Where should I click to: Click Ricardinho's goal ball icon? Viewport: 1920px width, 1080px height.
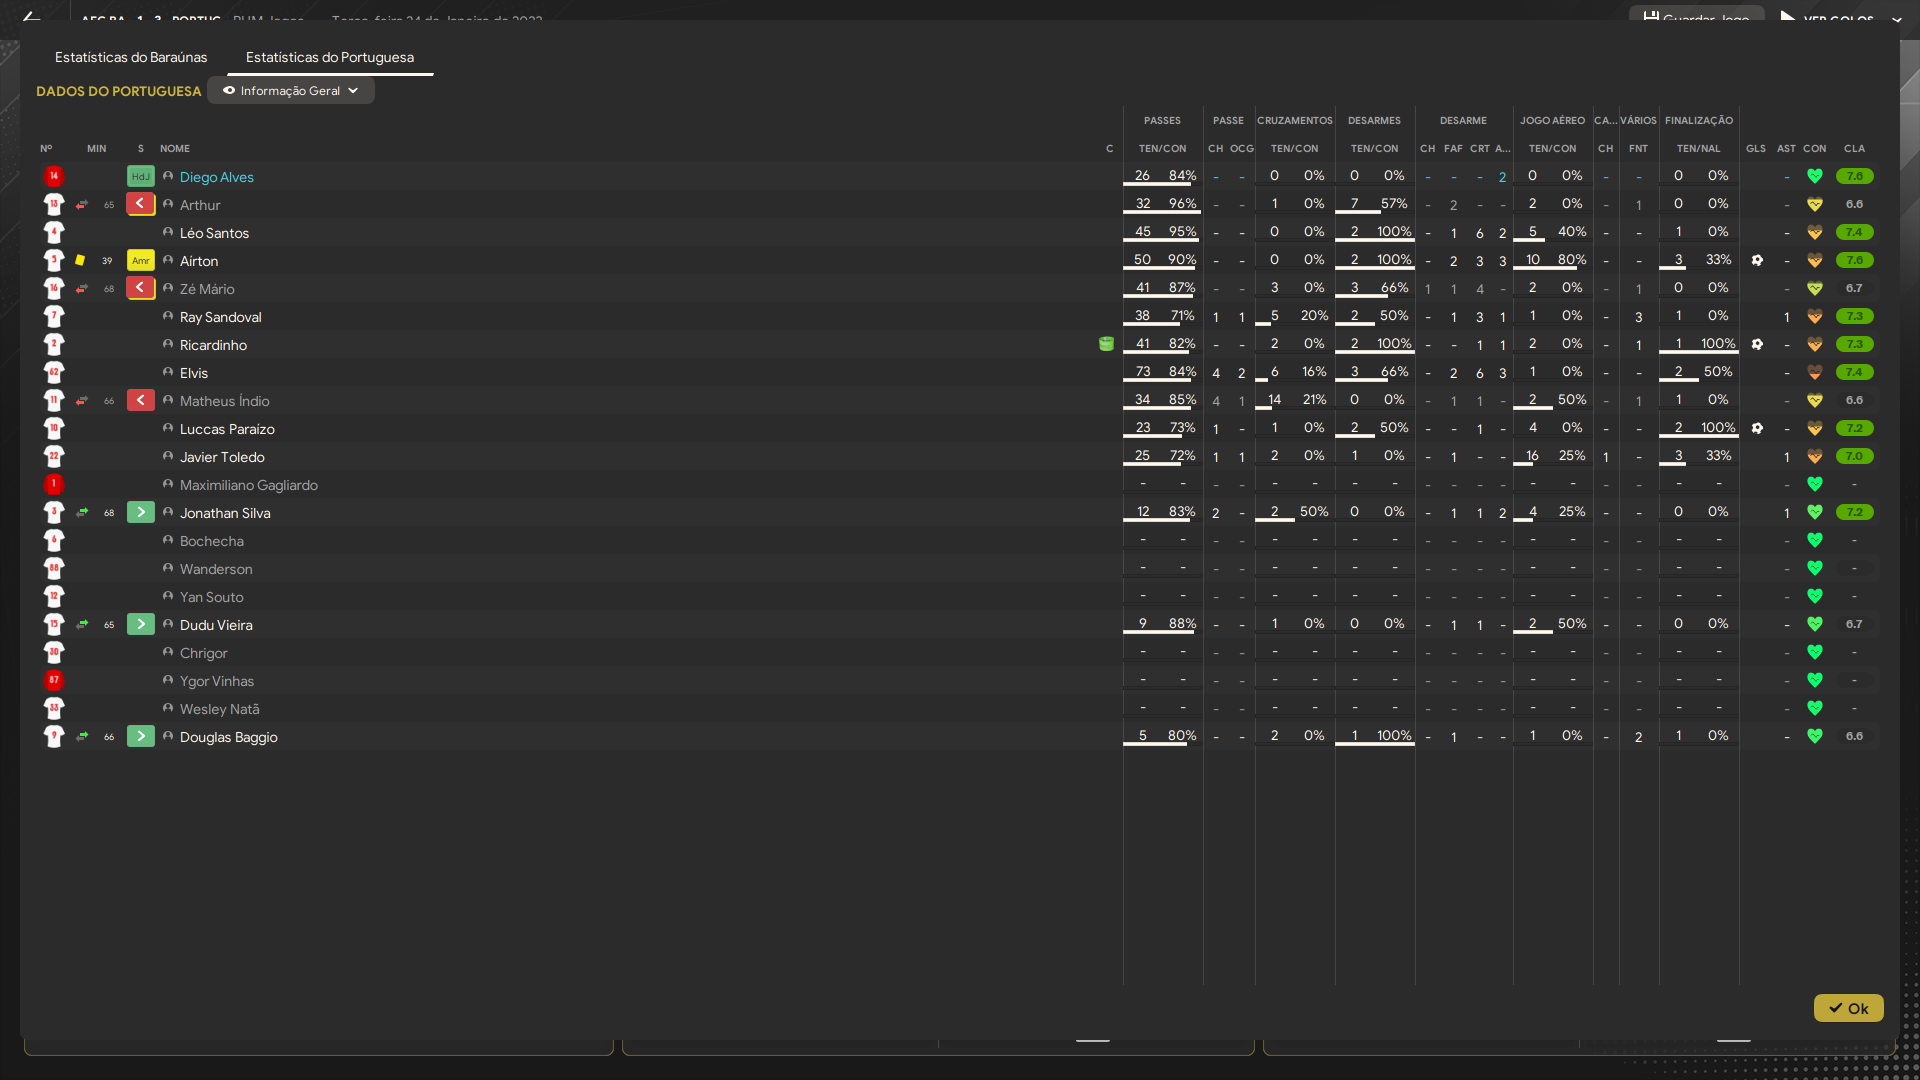[1757, 344]
